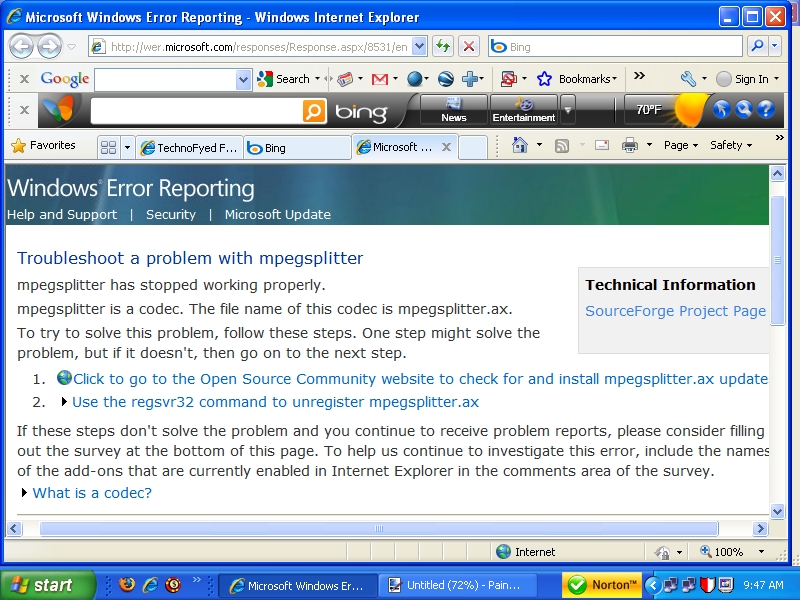
Task: Click the pop-up blocker icon in Google toolbar
Action: [508, 79]
